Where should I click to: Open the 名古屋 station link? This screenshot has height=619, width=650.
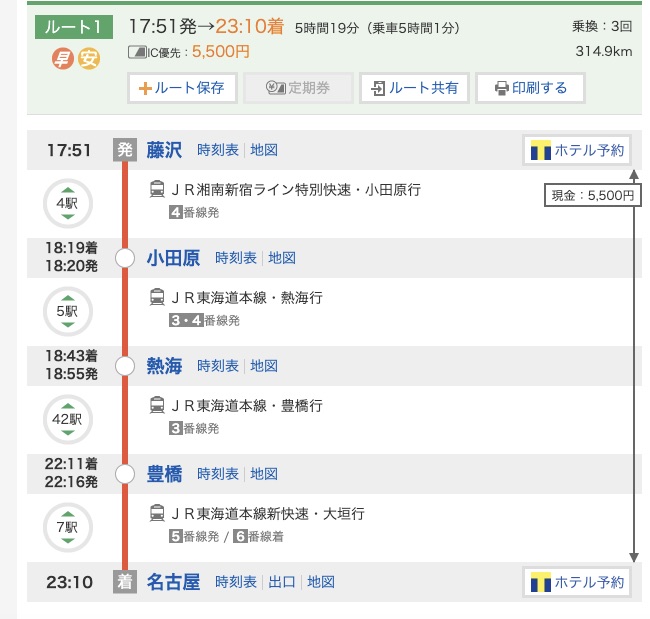pos(173,582)
